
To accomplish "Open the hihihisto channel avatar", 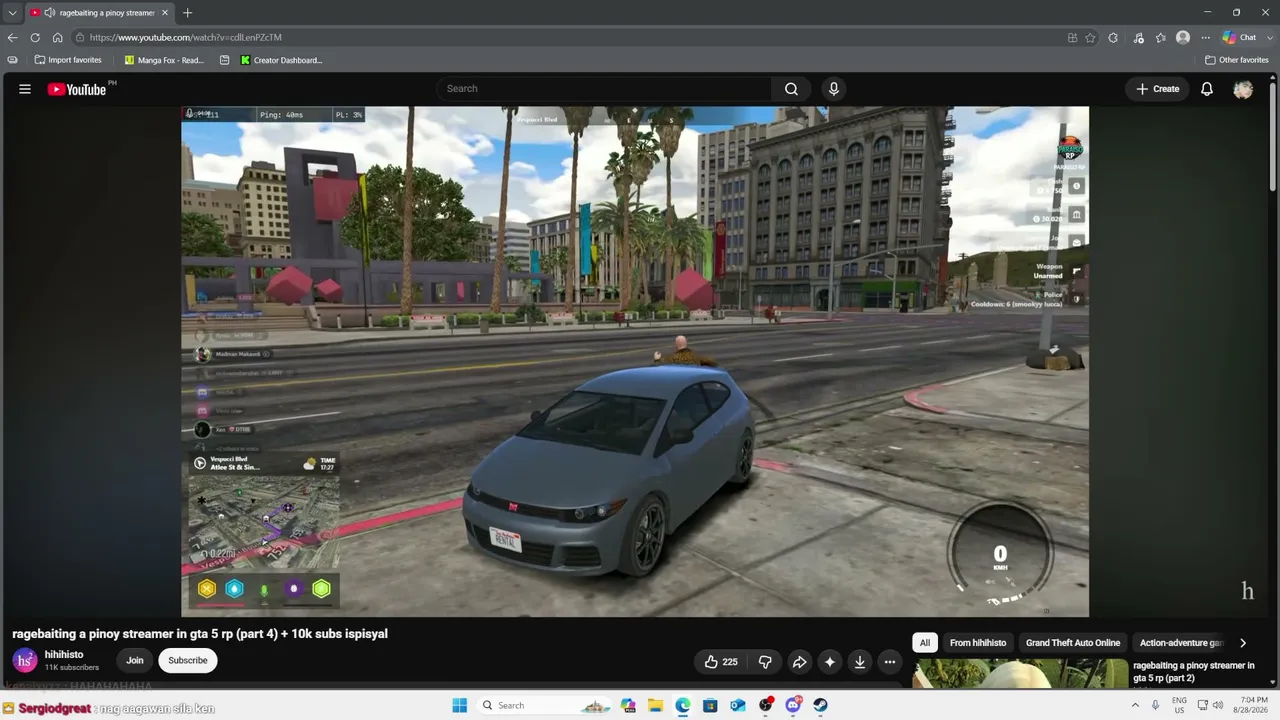I will (25, 660).
